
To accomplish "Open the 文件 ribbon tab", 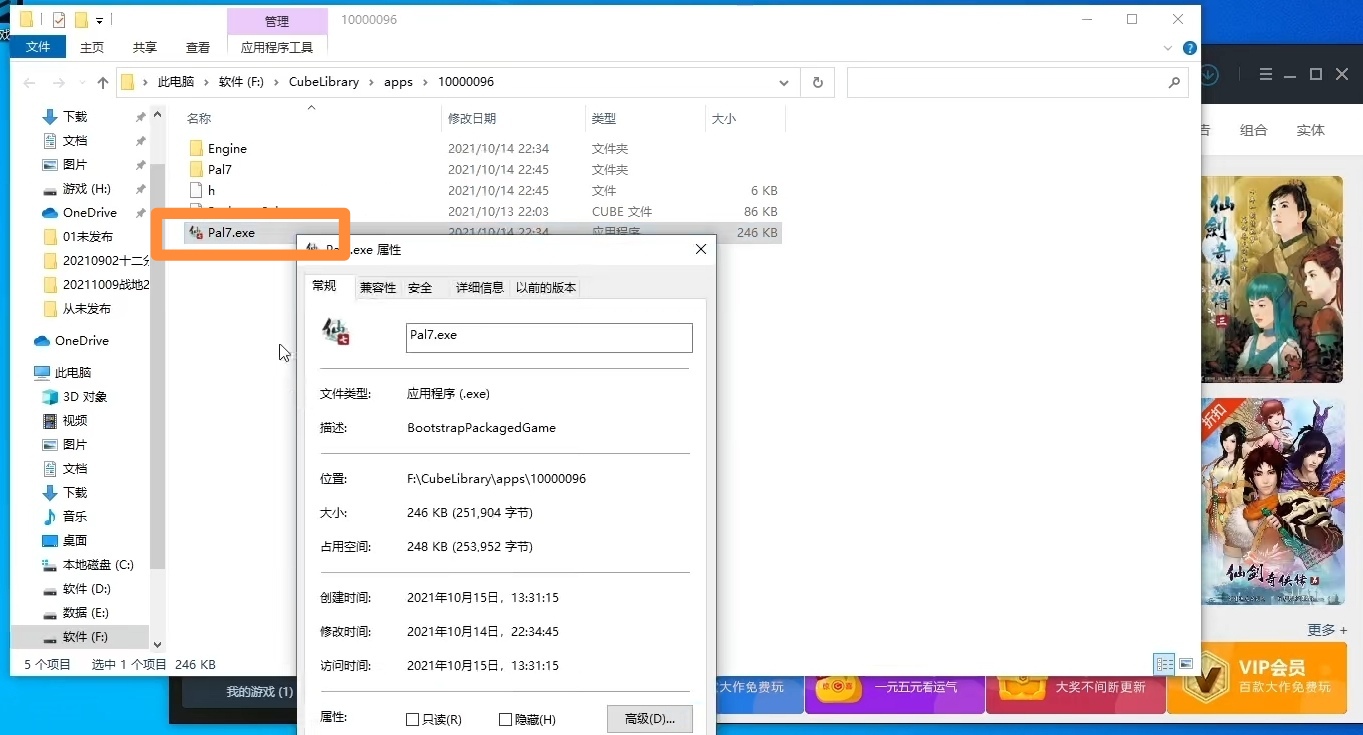I will click(38, 47).
